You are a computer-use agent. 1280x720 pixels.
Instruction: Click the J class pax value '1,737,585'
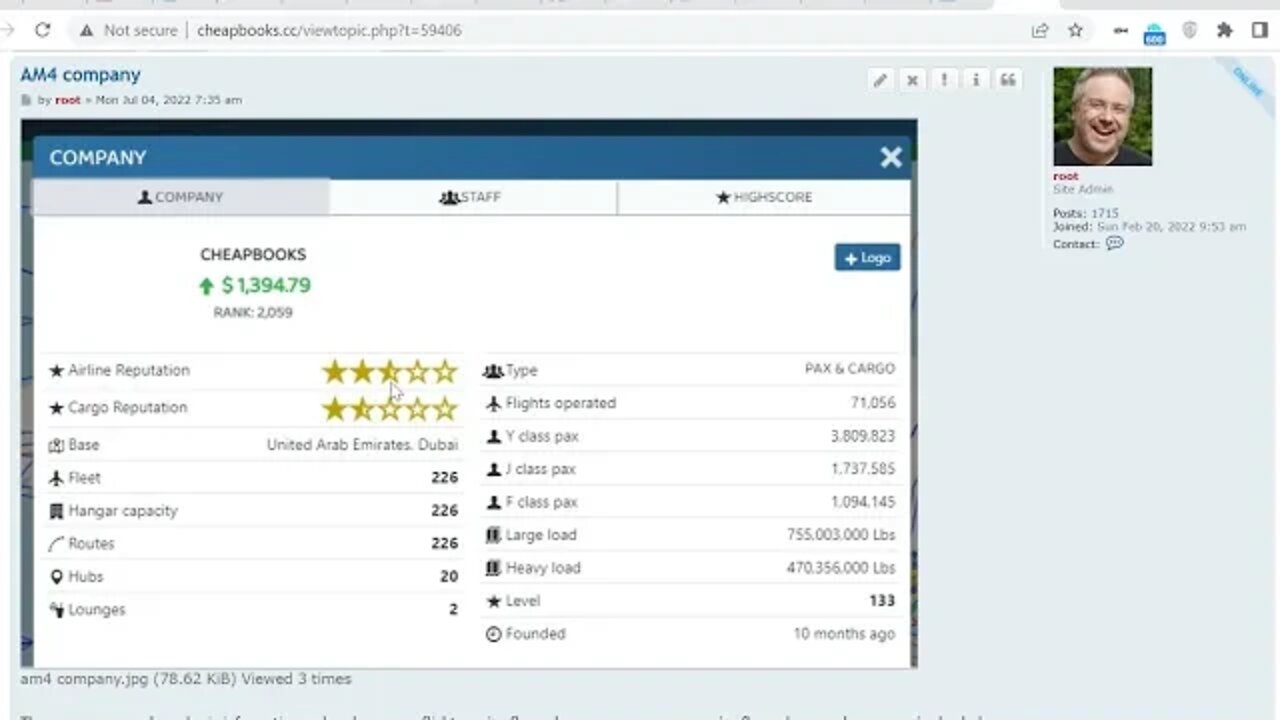tap(863, 469)
